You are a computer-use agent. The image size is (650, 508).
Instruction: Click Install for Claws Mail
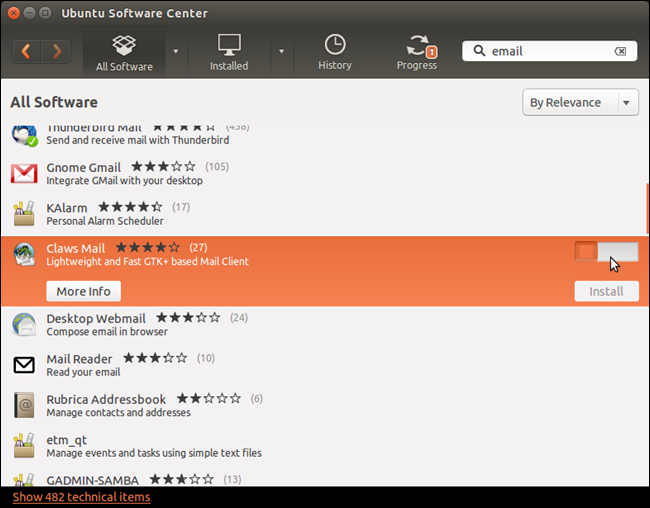tap(606, 291)
